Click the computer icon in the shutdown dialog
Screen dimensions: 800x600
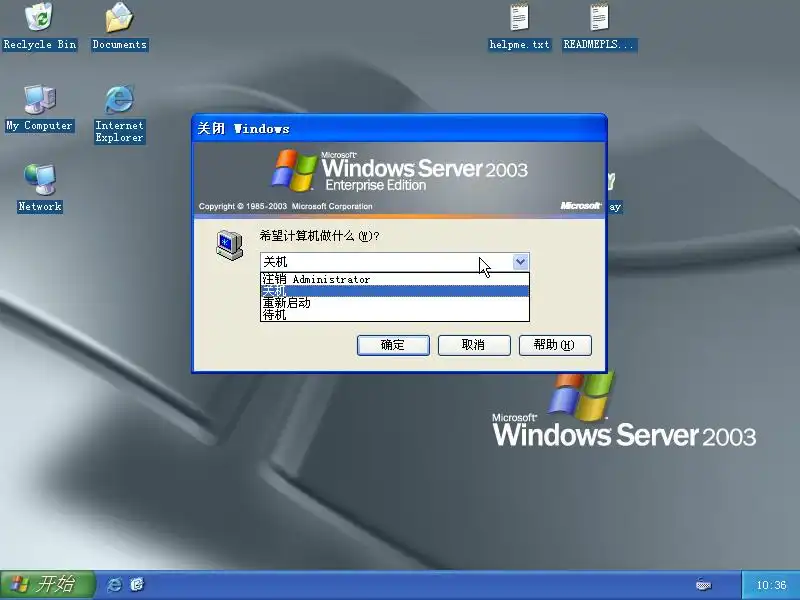click(x=229, y=245)
